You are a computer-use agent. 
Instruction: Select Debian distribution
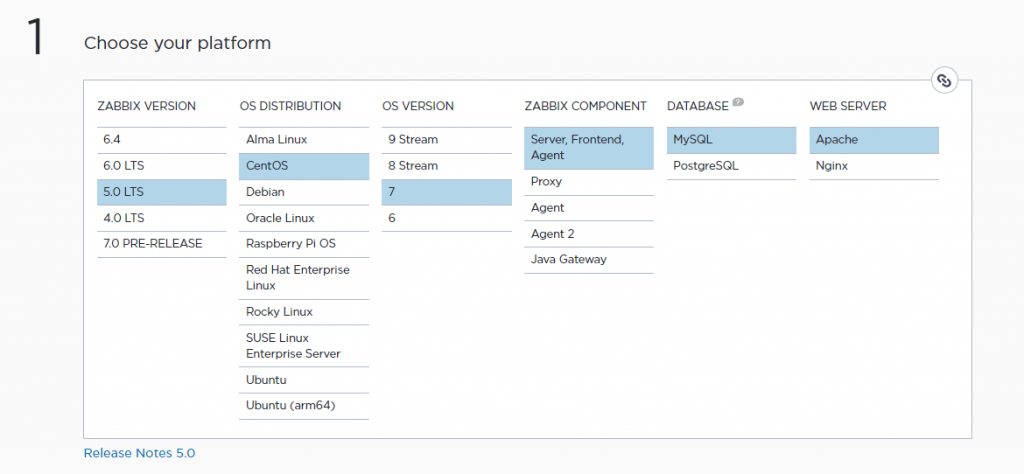[303, 192]
